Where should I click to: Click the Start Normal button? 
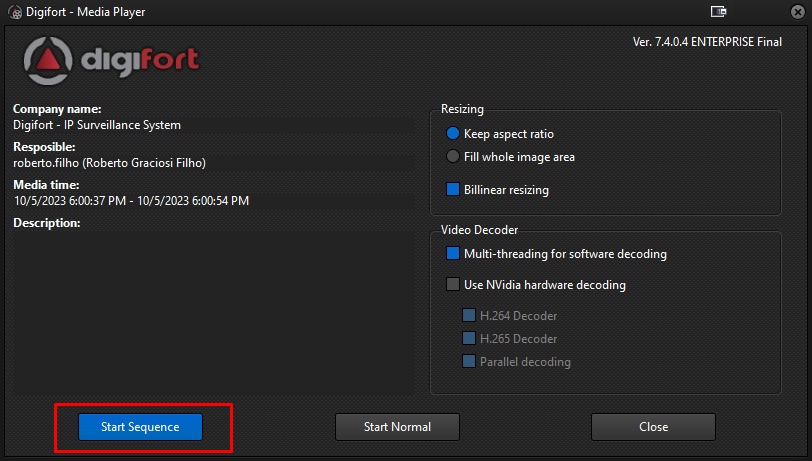397,427
